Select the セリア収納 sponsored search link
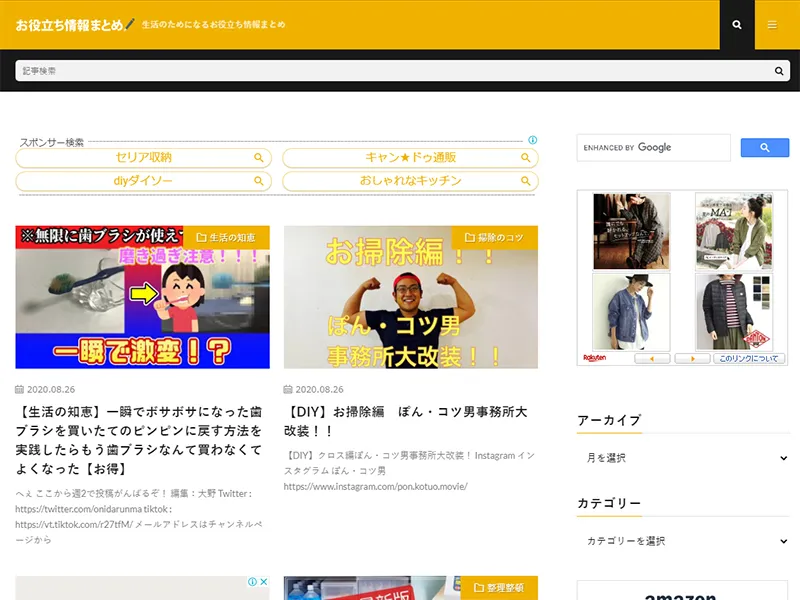Screen dimensions: 800x600 pos(143,158)
